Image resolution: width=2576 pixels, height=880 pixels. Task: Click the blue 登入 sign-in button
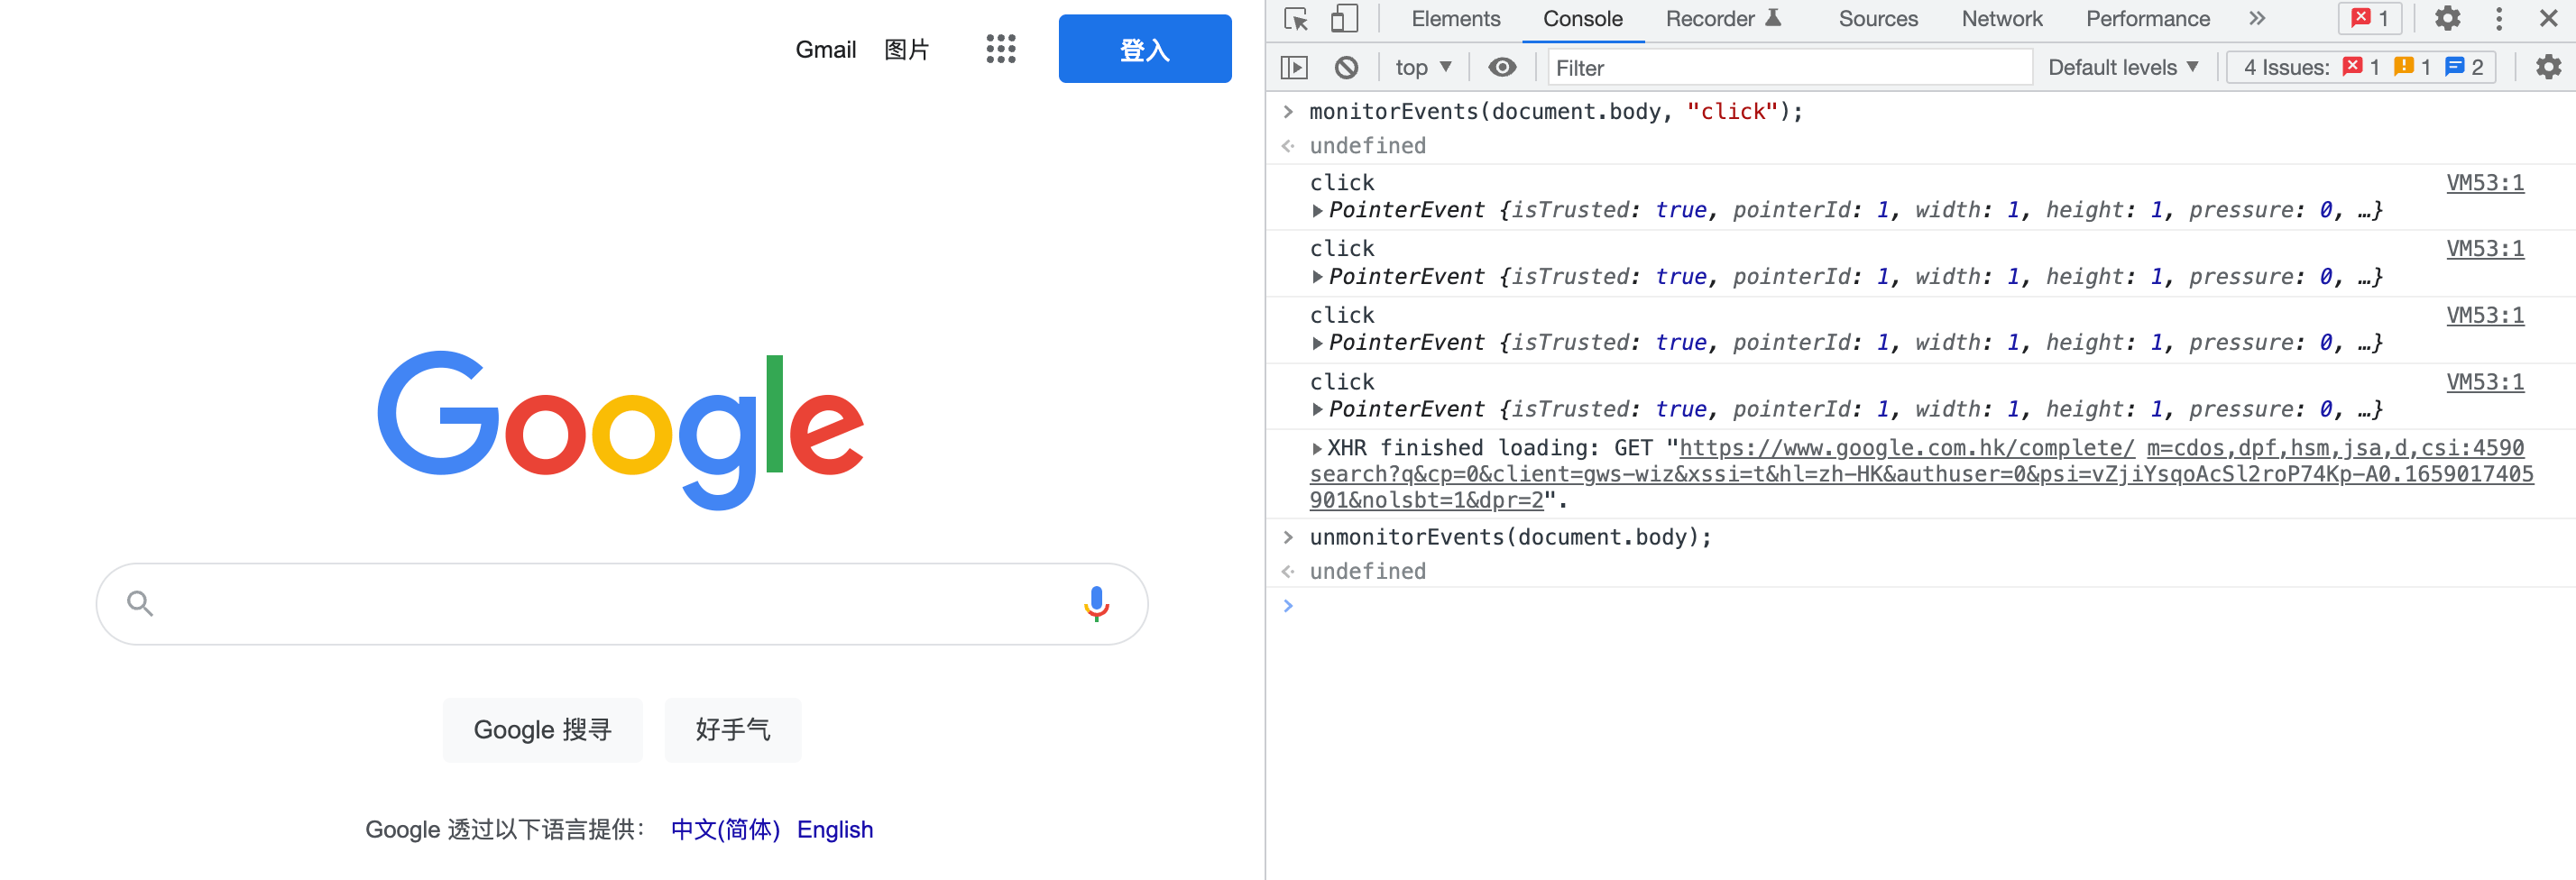(1144, 49)
